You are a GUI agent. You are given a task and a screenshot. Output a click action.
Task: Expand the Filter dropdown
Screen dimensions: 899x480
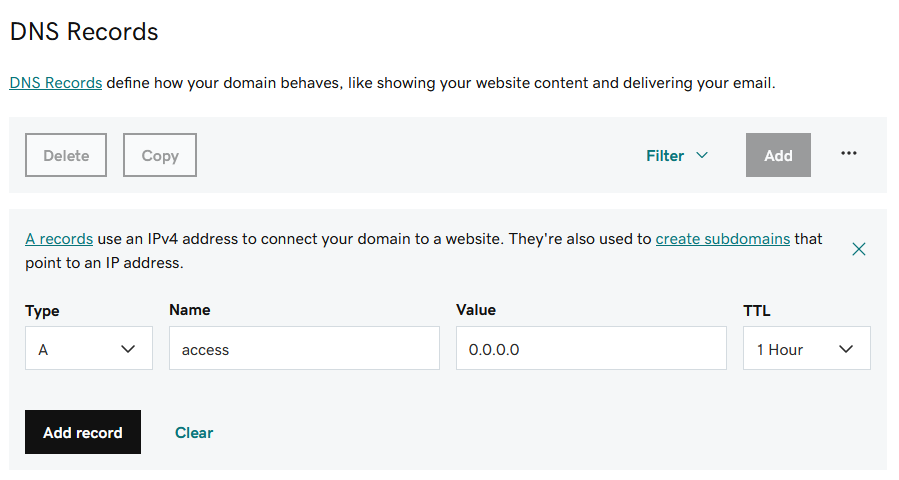click(677, 155)
